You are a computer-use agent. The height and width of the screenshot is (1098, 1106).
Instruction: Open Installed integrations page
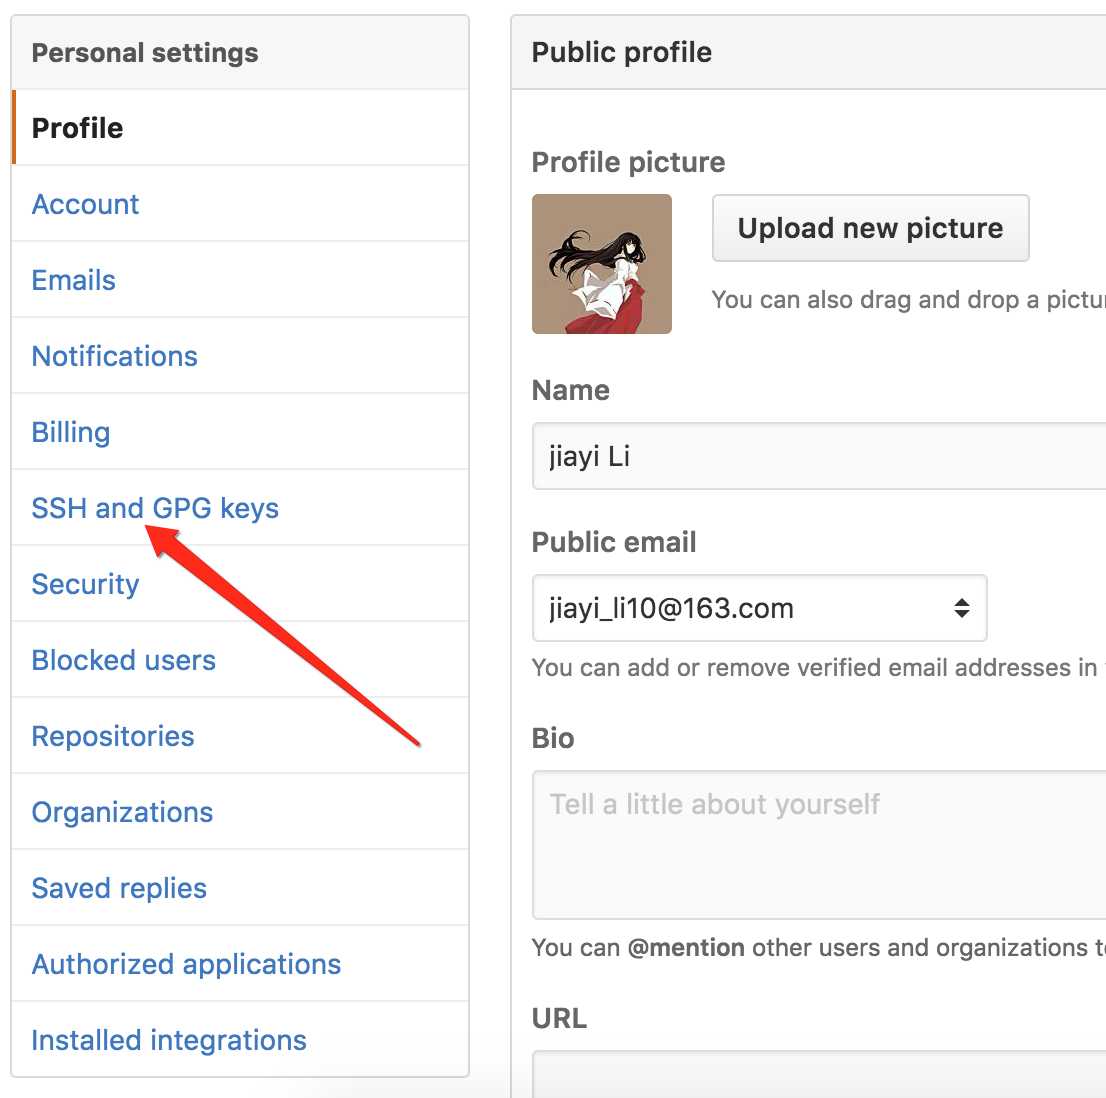tap(240, 1039)
